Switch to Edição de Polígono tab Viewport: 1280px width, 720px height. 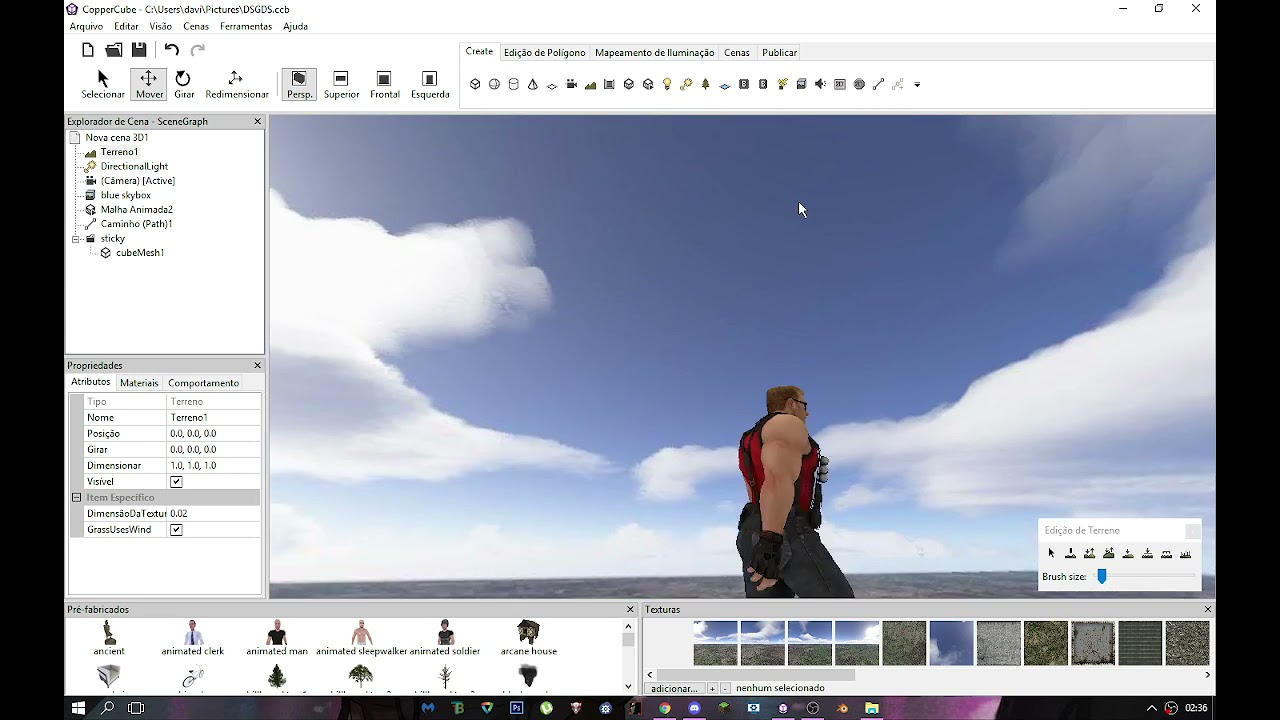point(544,52)
